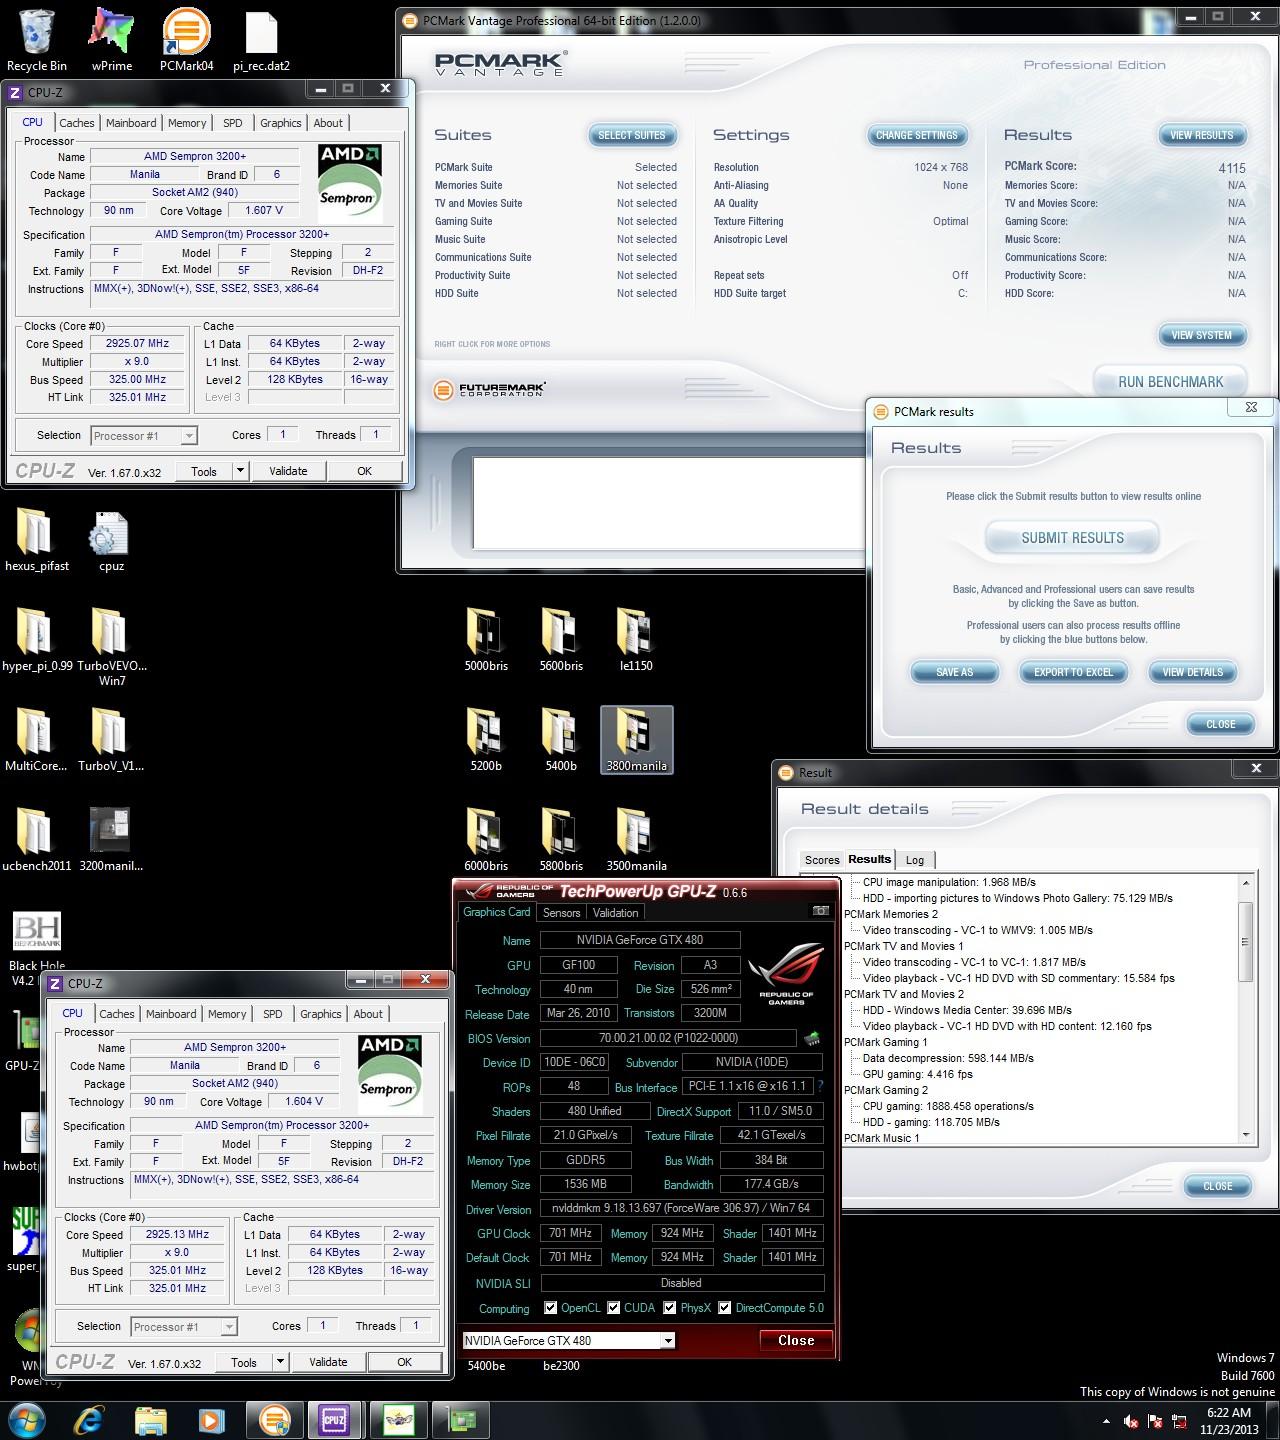Switch to Caches tab in upper CPU-Z
This screenshot has height=1440, width=1280.
tap(77, 123)
